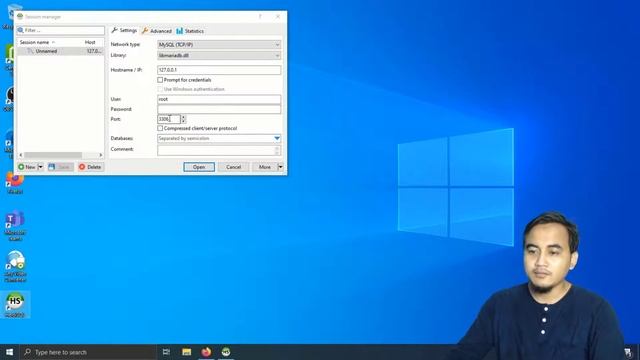Expand the Databases dropdown arrow
This screenshot has width=640, height=360.
277,138
